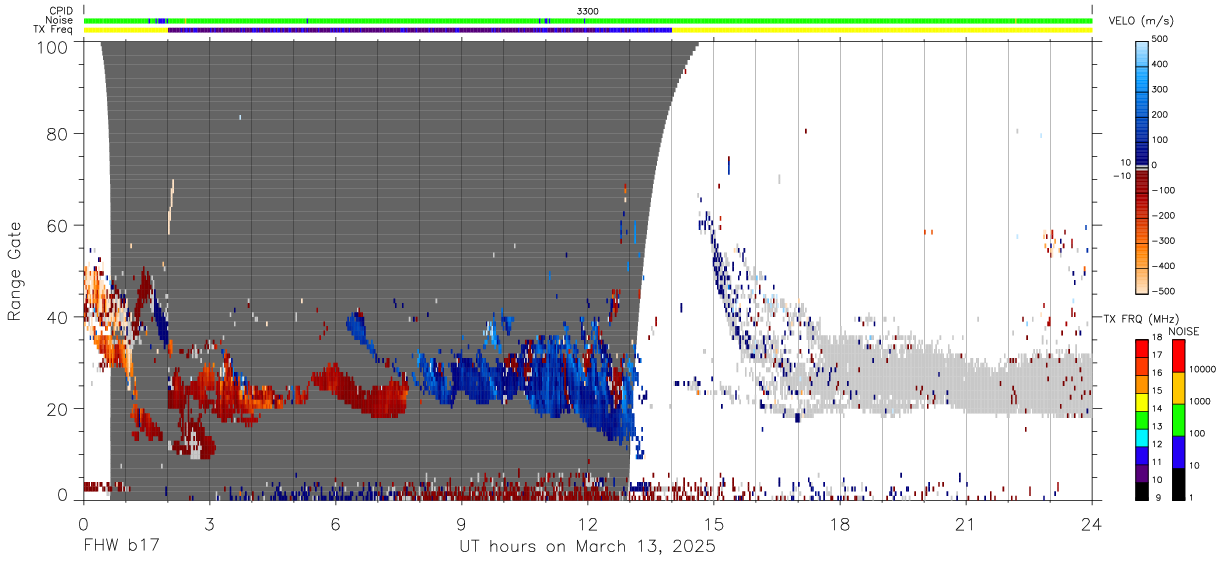
Task: Click the NOISE legend title
Action: click(1184, 331)
